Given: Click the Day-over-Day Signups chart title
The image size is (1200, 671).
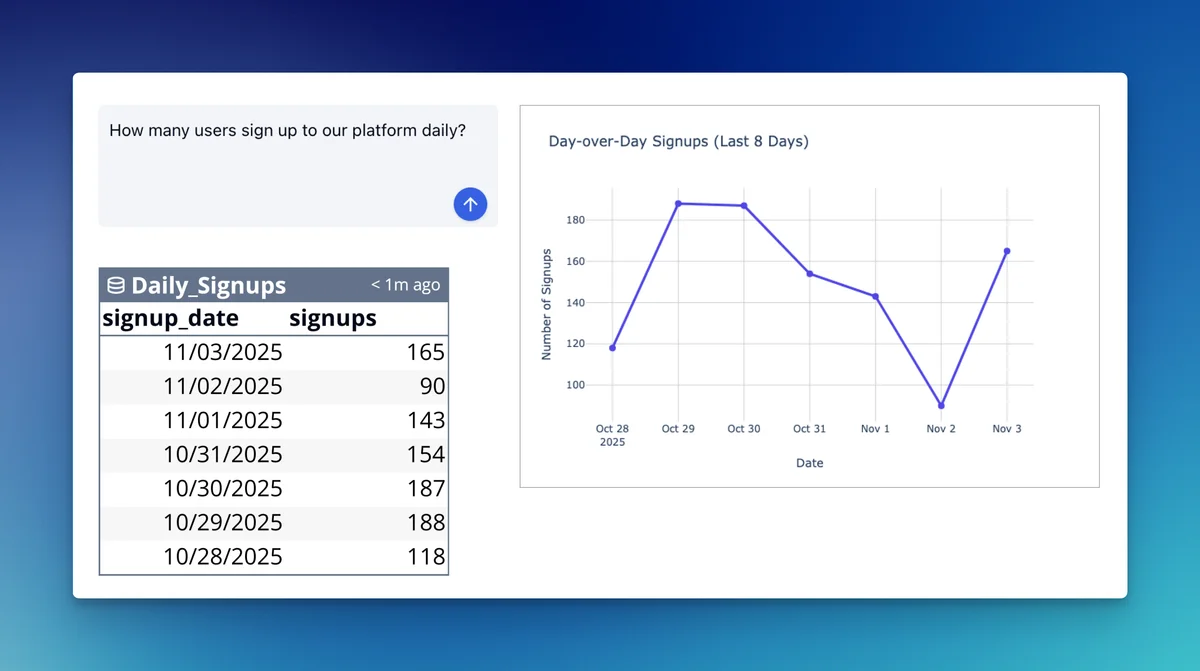Looking at the screenshot, I should pyautogui.click(x=679, y=141).
